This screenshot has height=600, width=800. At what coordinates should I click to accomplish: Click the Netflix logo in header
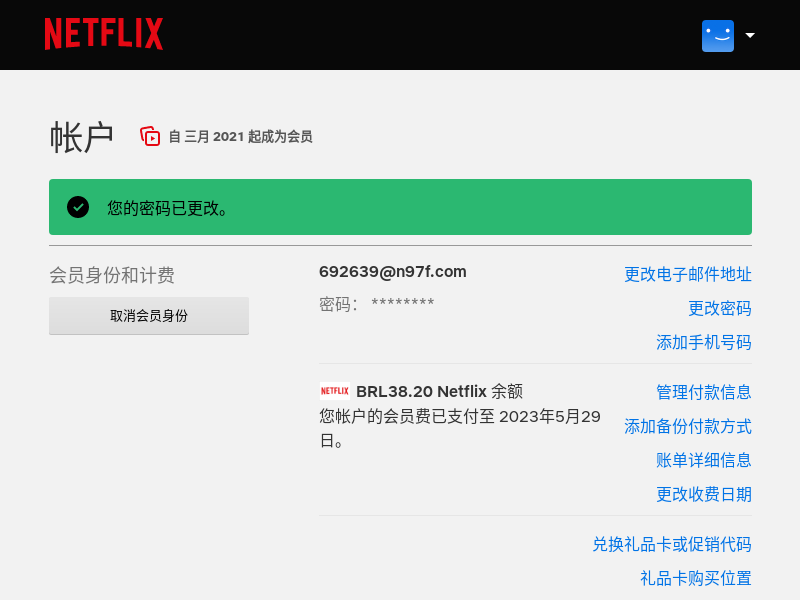click(104, 34)
